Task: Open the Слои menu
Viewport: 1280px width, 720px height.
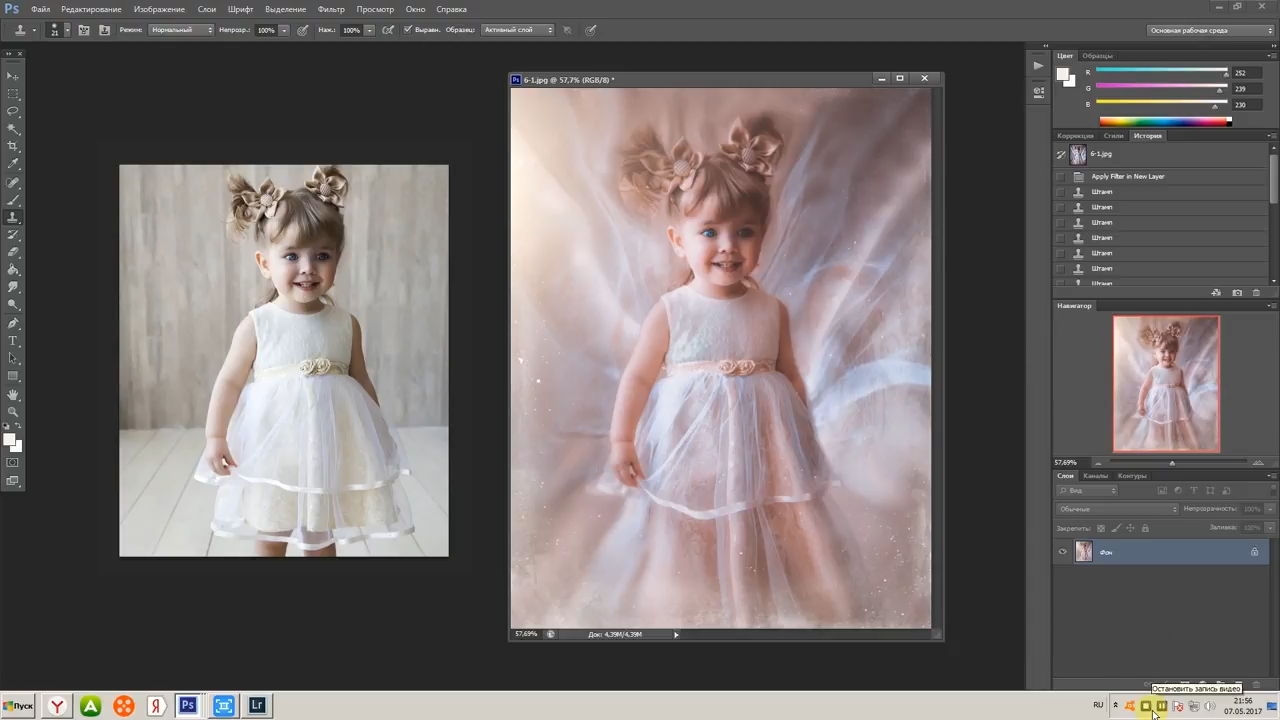Action: click(x=207, y=9)
